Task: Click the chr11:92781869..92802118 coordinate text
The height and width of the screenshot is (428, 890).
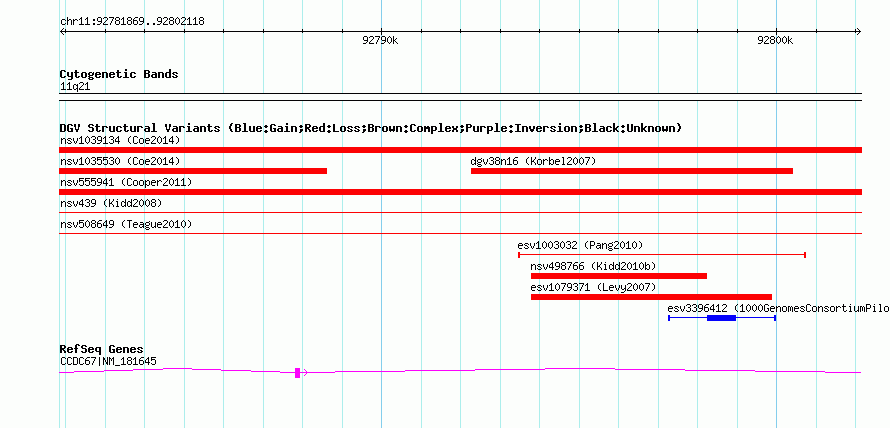Action: [132, 22]
